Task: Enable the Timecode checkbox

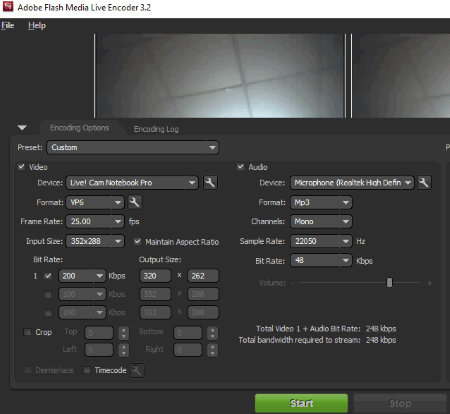Action: (87, 370)
